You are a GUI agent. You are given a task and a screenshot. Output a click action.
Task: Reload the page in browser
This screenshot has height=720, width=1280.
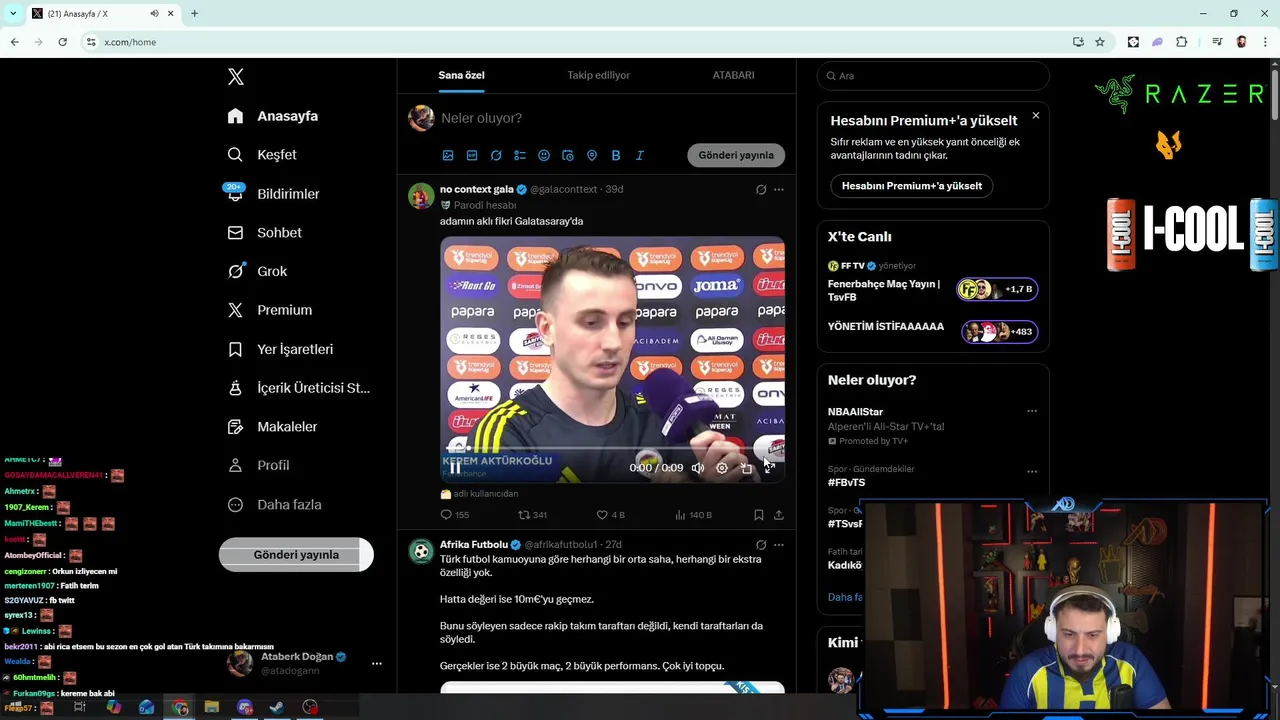(x=62, y=42)
